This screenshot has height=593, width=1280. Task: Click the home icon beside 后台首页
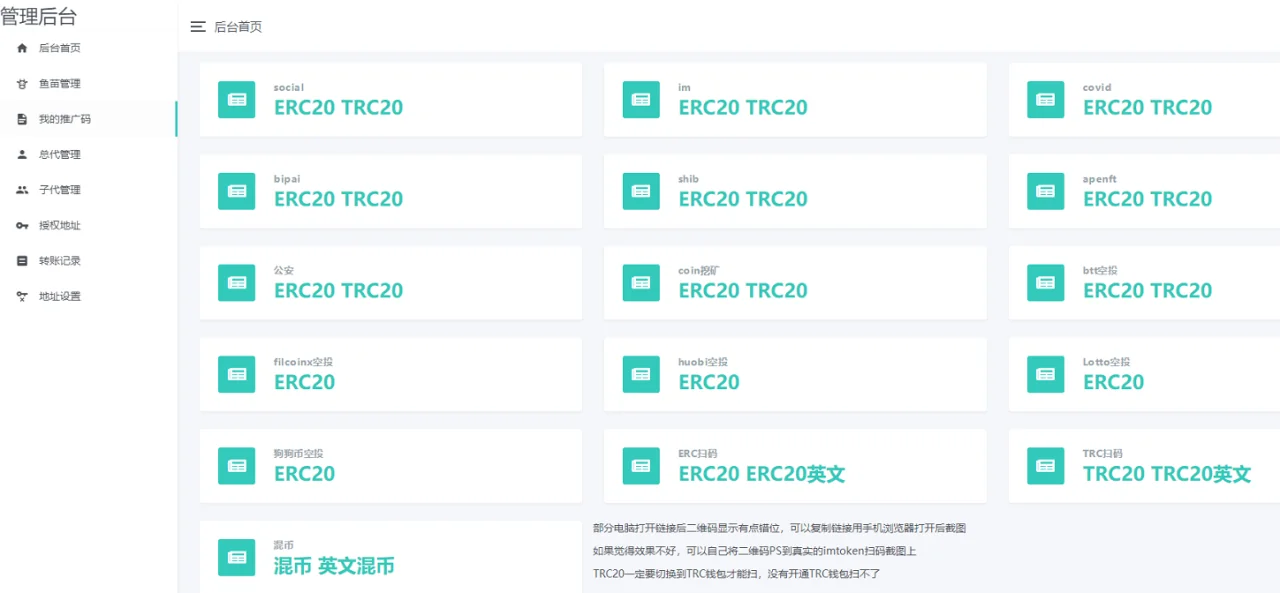pyautogui.click(x=22, y=47)
